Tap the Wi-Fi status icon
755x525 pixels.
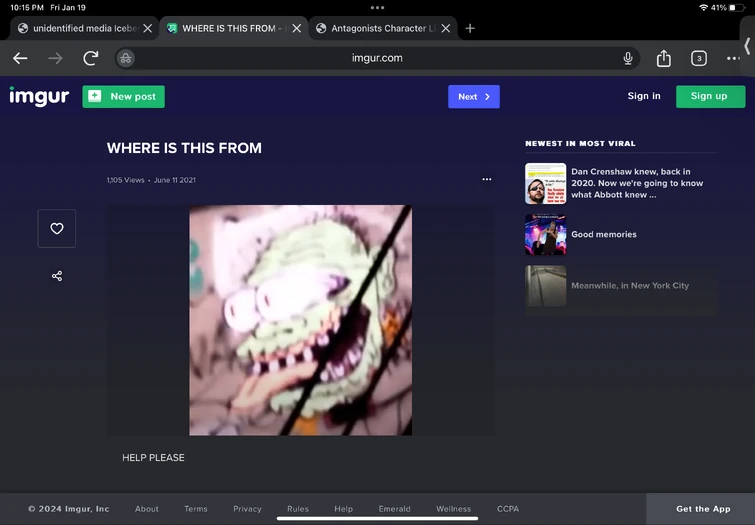[703, 8]
